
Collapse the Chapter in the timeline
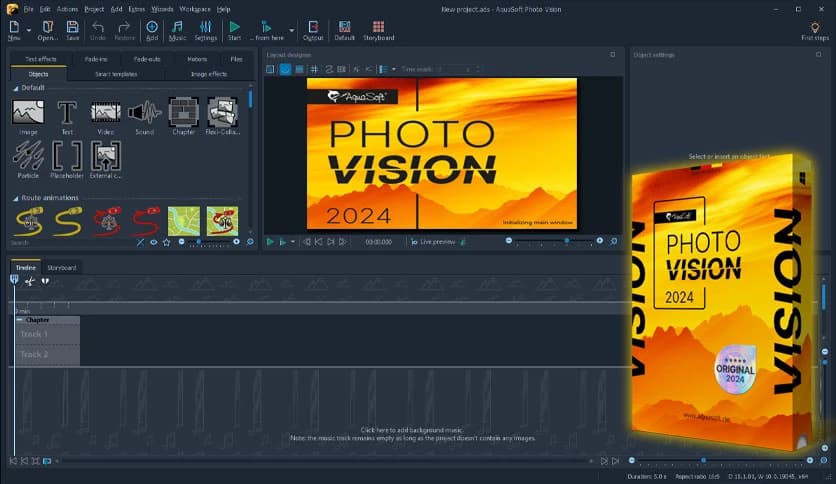tap(20, 320)
